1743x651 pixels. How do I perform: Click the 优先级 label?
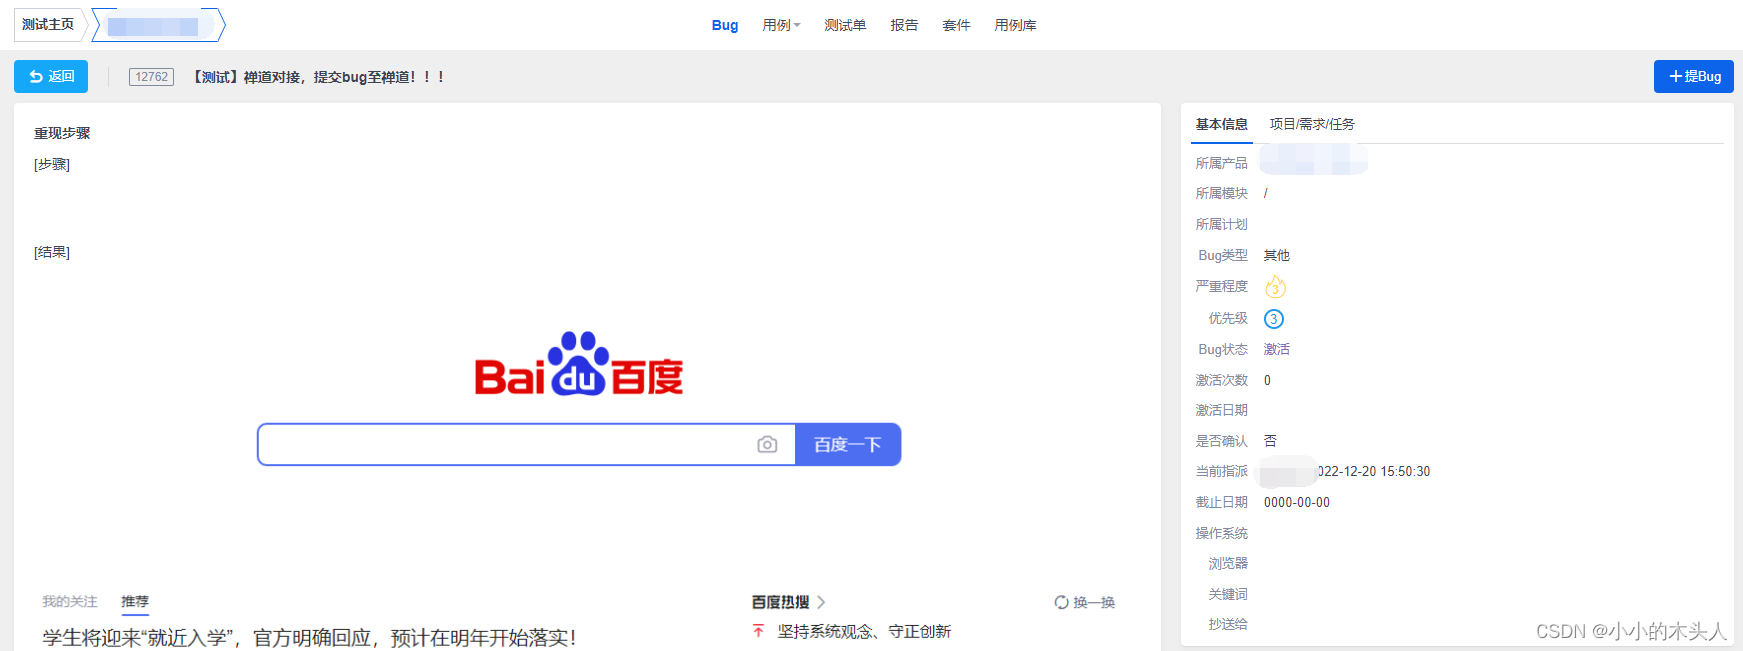pyautogui.click(x=1228, y=318)
